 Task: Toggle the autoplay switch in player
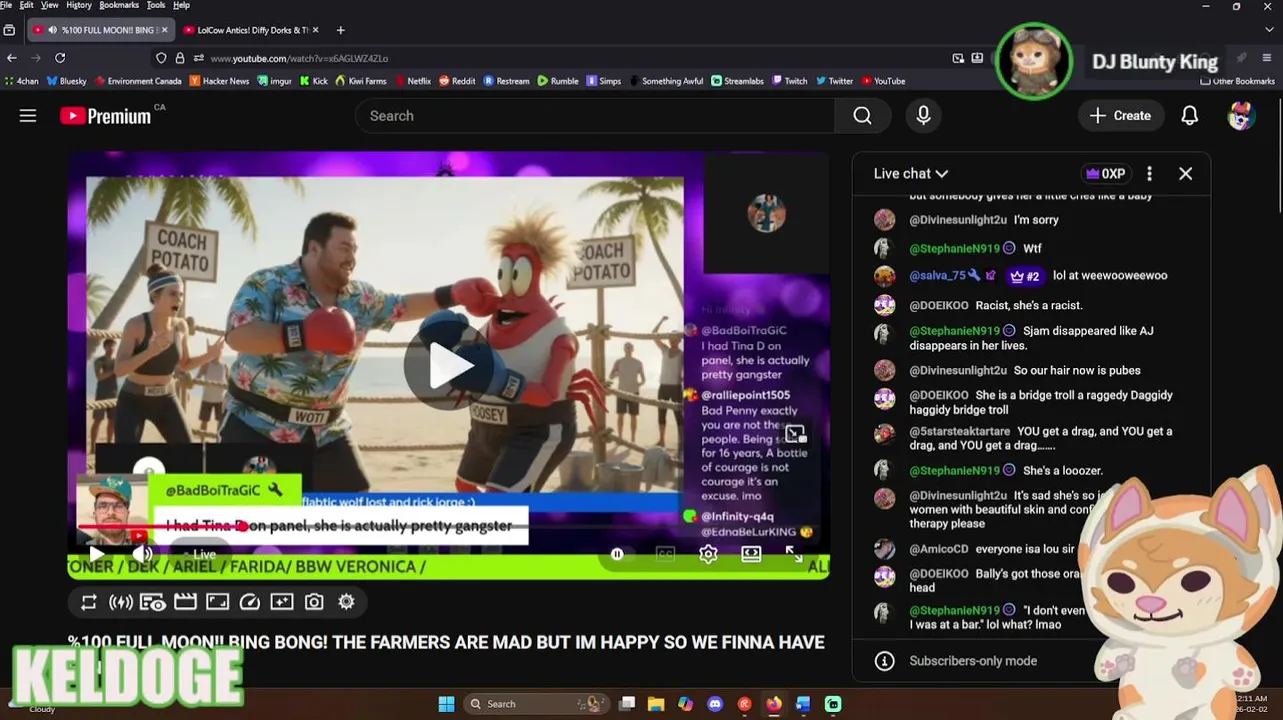pos(618,554)
